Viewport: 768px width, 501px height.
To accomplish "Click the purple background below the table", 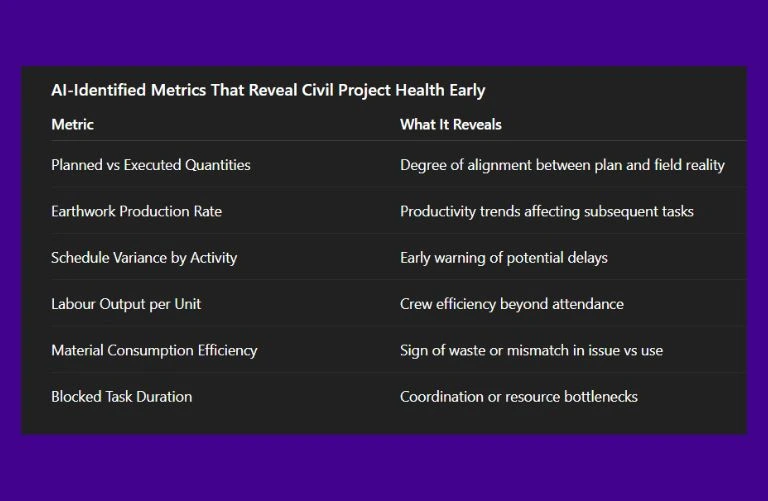I will pos(384,468).
